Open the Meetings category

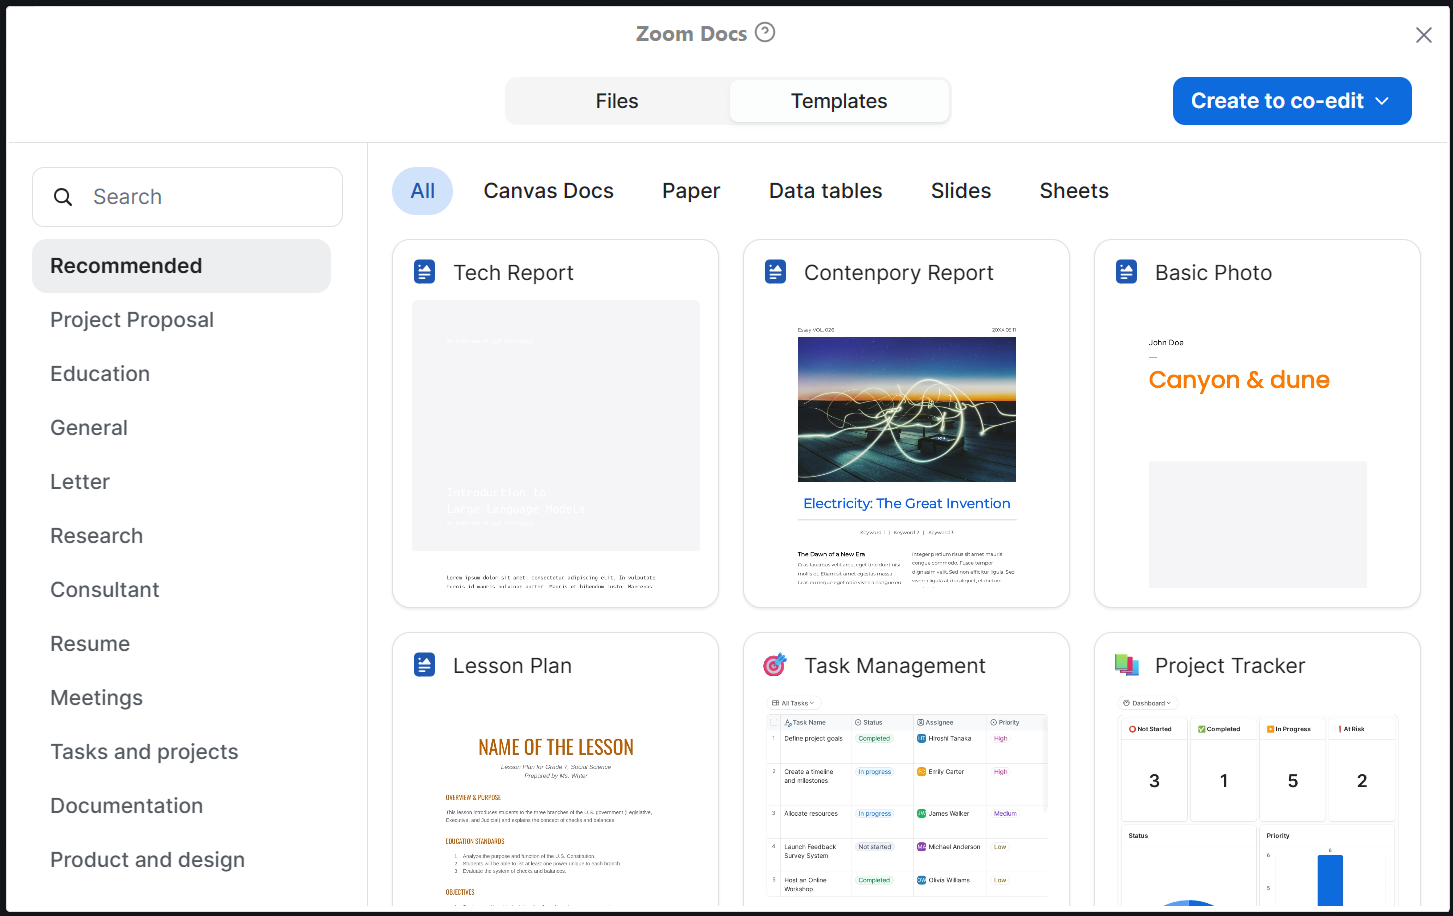(181, 698)
